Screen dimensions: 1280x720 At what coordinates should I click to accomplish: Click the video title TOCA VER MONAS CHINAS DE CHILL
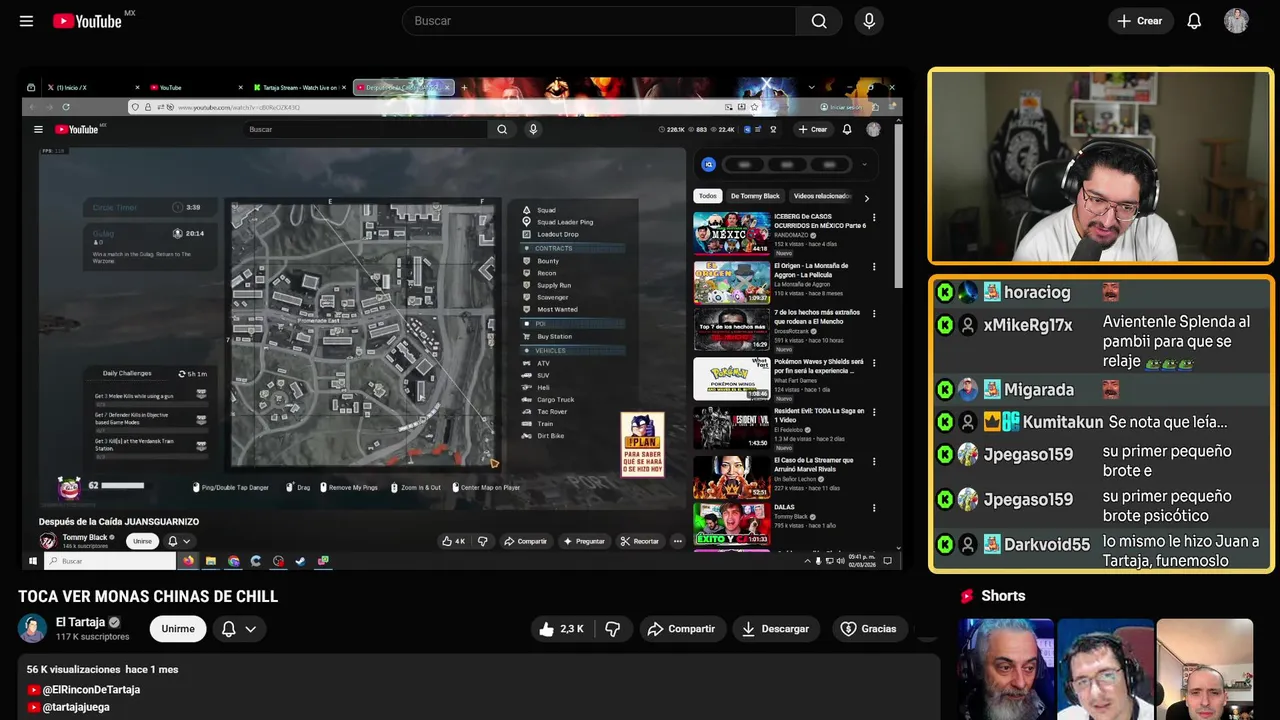(148, 596)
